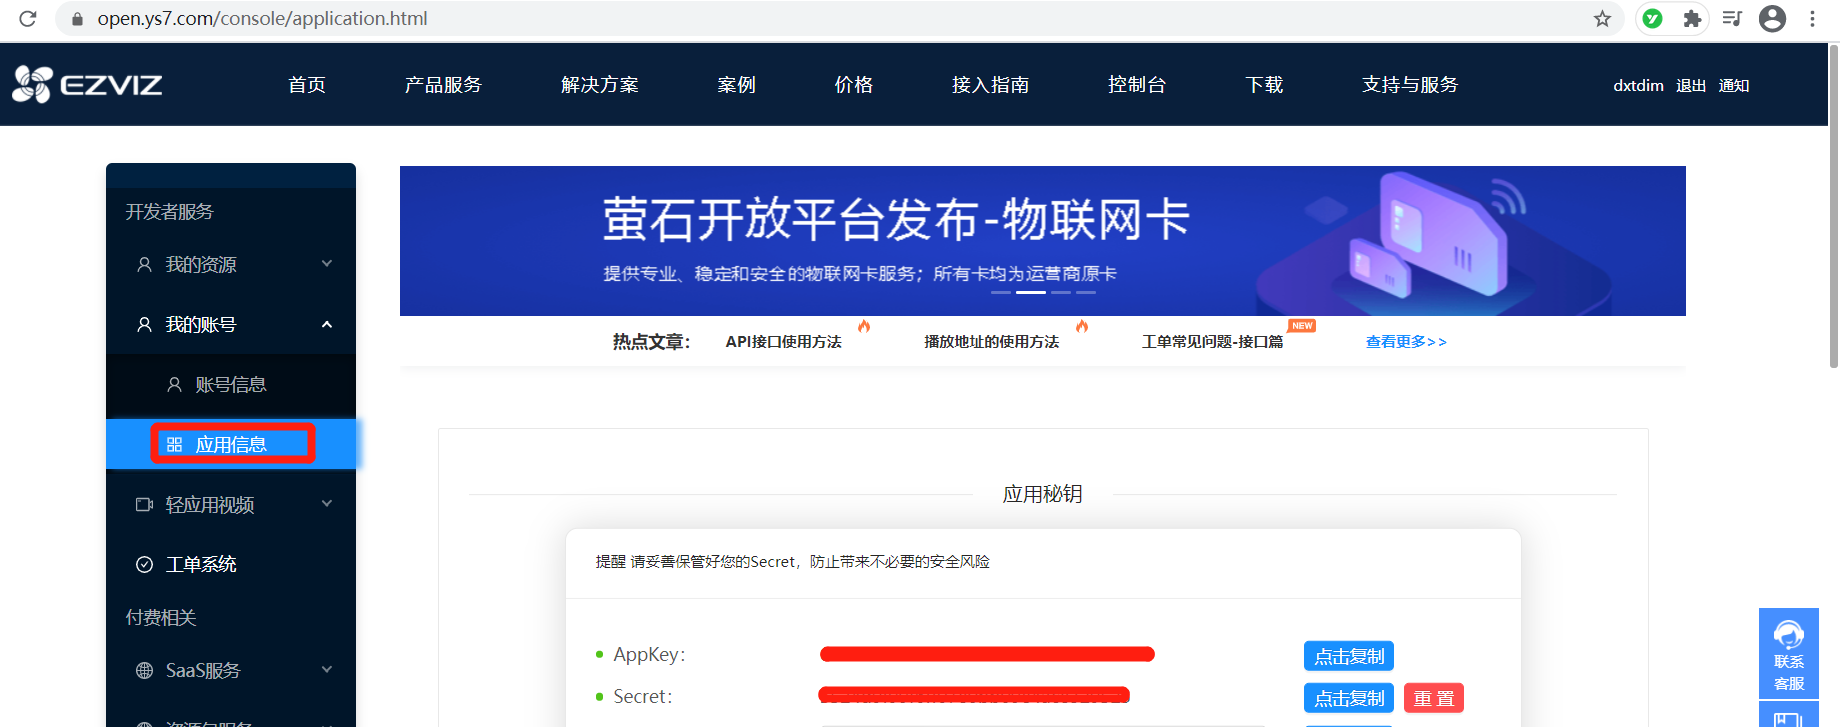Image resolution: width=1840 pixels, height=727 pixels.
Task: Click the user icon beside 账号信息
Action: click(x=174, y=385)
